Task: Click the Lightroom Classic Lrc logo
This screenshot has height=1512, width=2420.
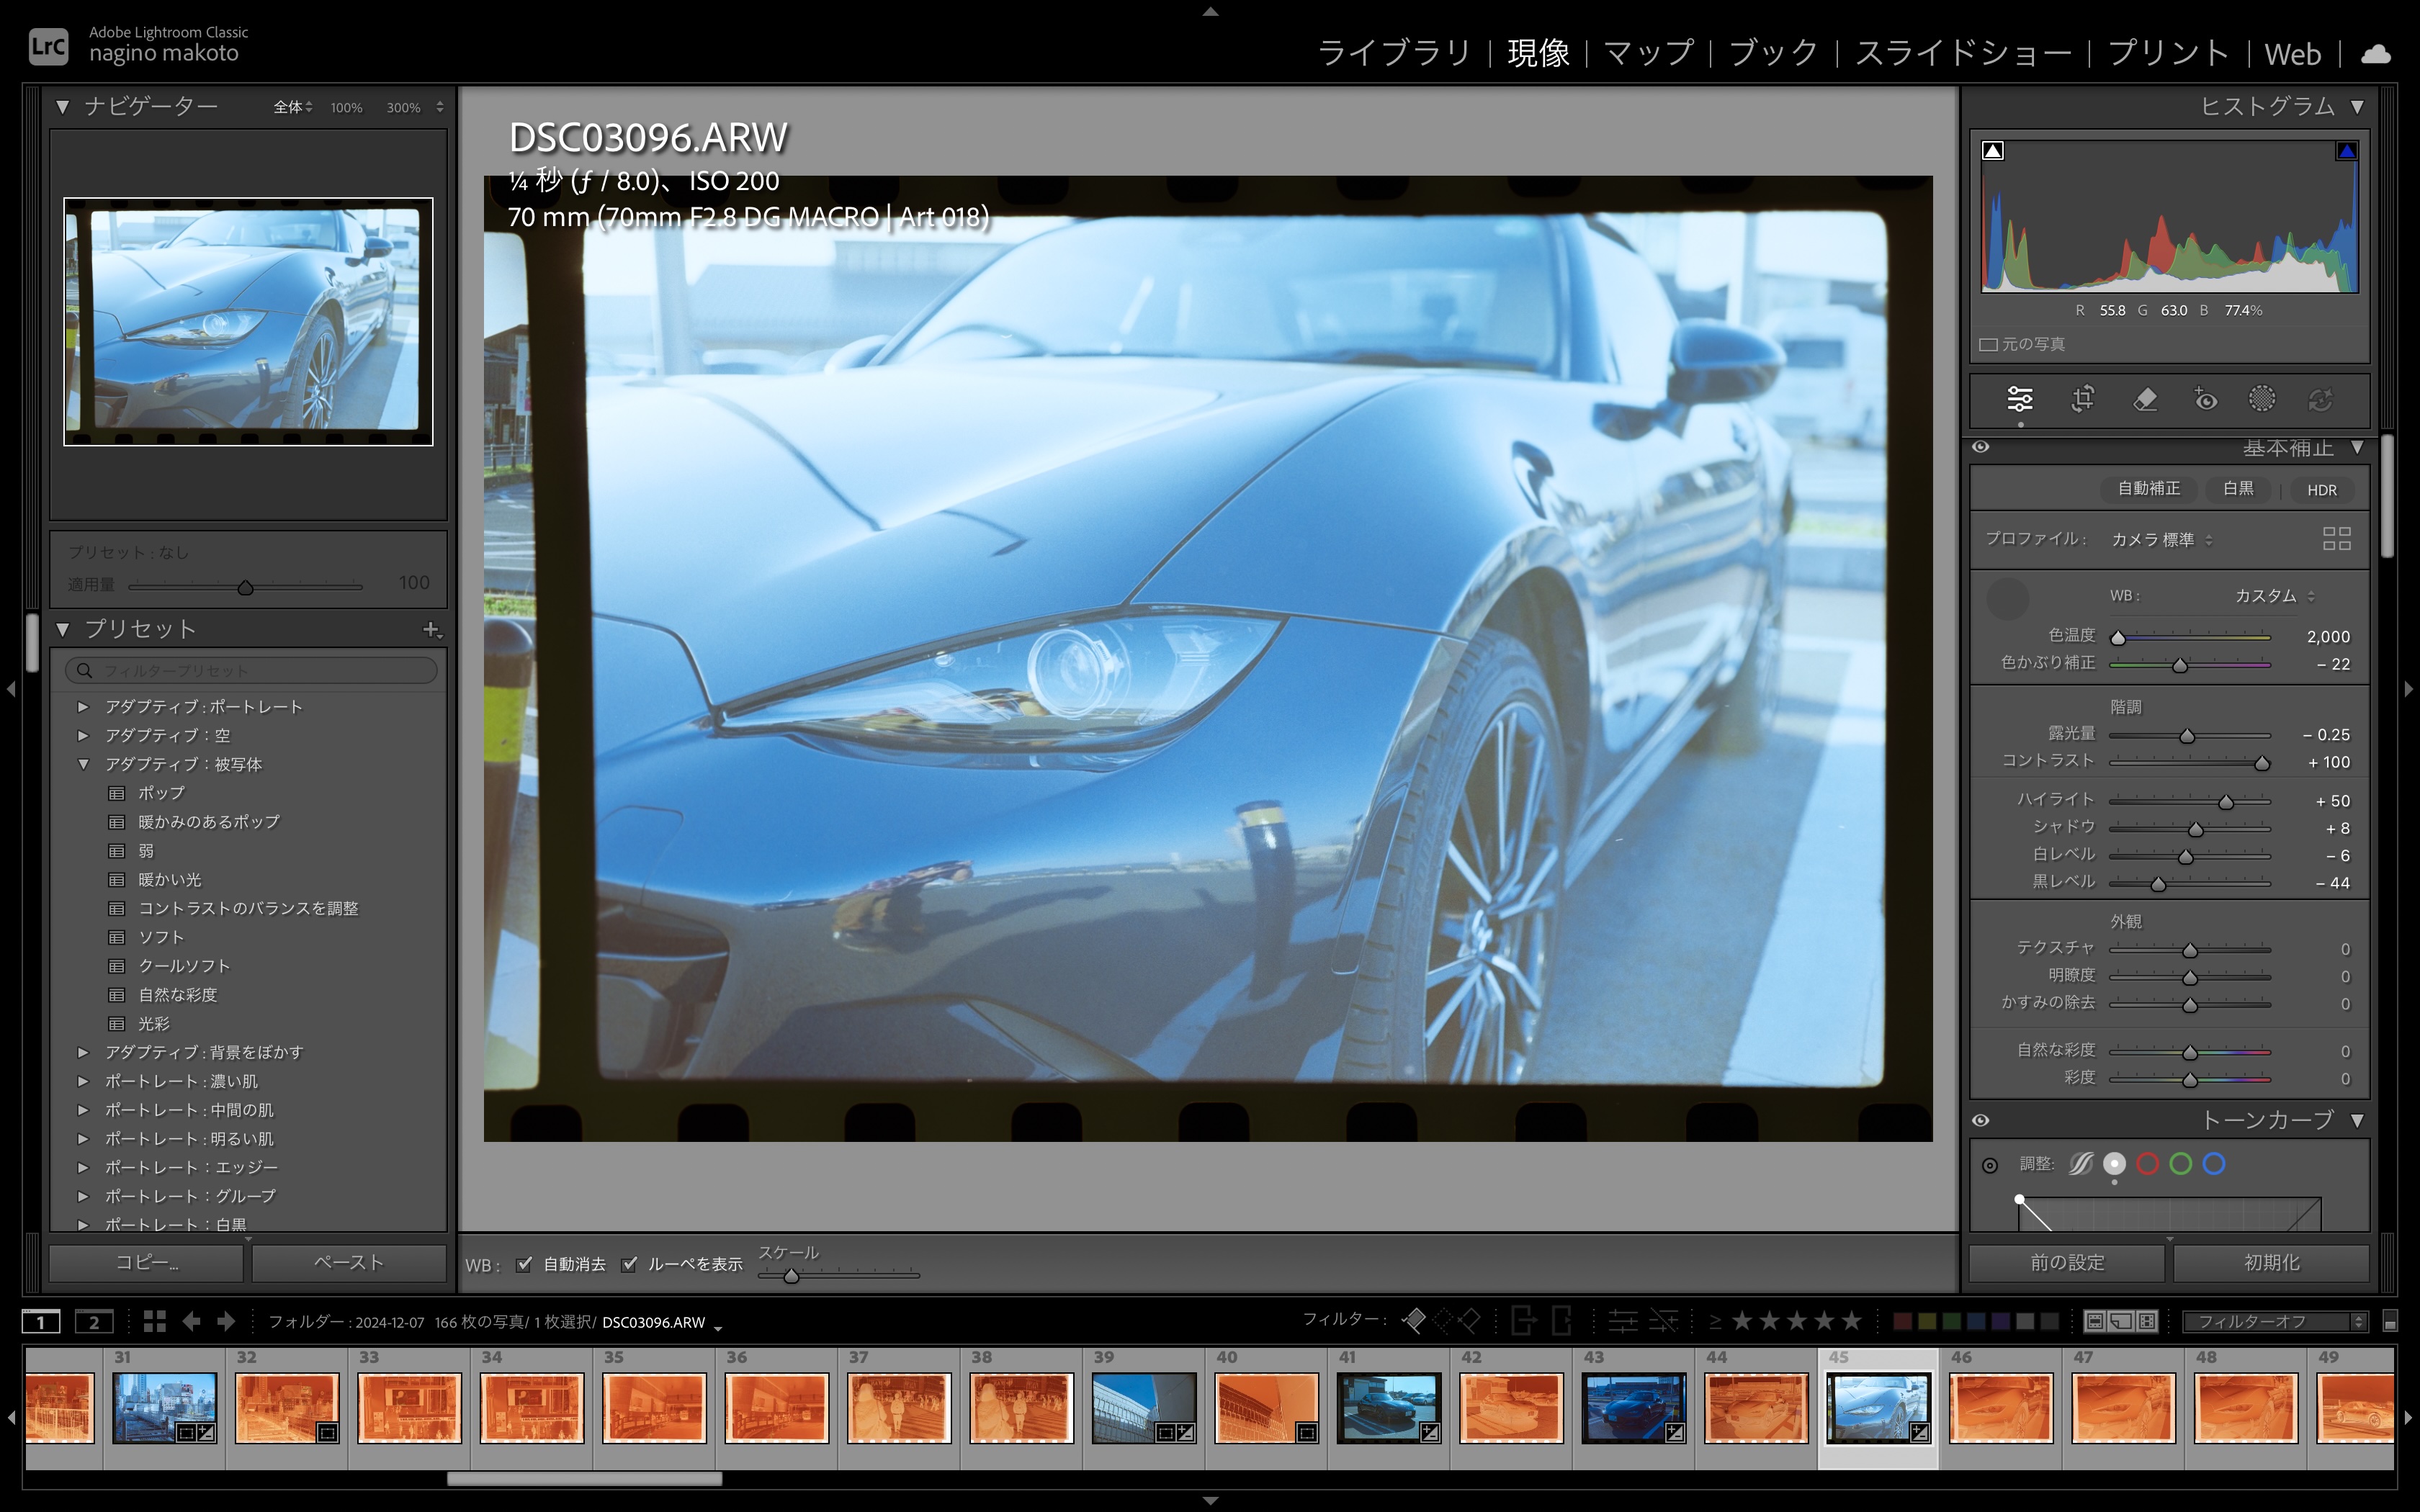Action: click(x=48, y=46)
